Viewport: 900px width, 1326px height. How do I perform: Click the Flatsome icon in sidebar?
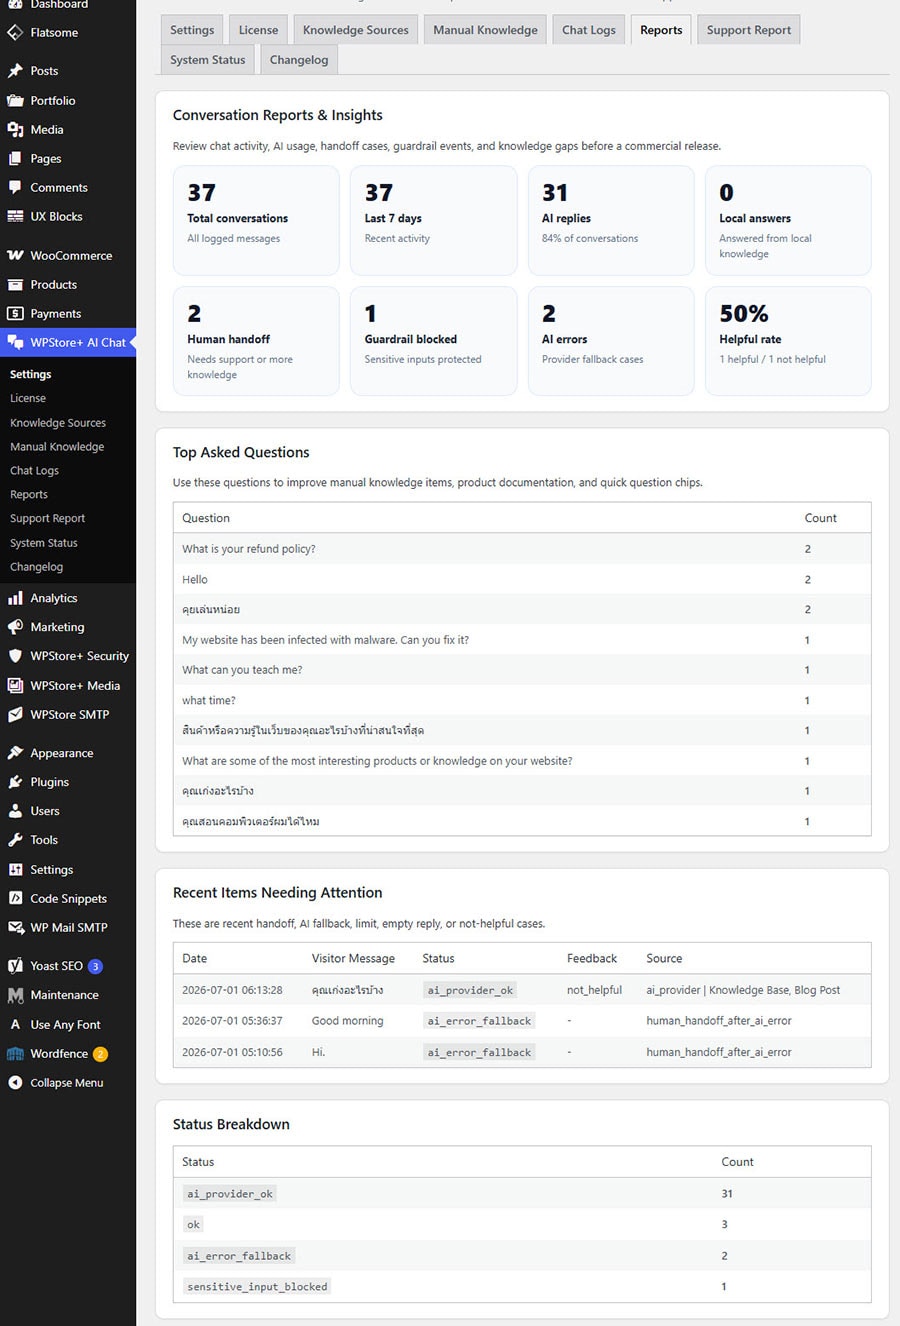coord(15,33)
